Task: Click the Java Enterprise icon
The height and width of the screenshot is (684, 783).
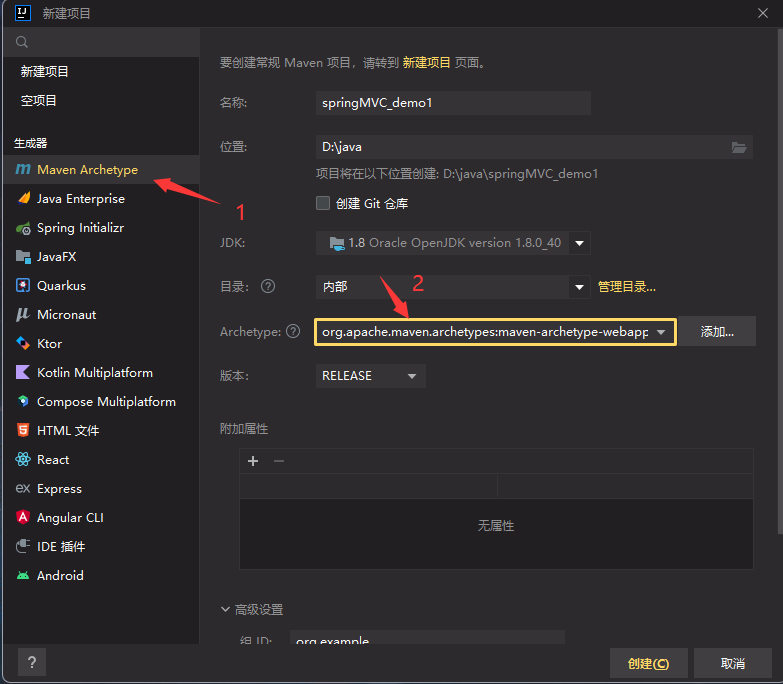Action: (23, 199)
